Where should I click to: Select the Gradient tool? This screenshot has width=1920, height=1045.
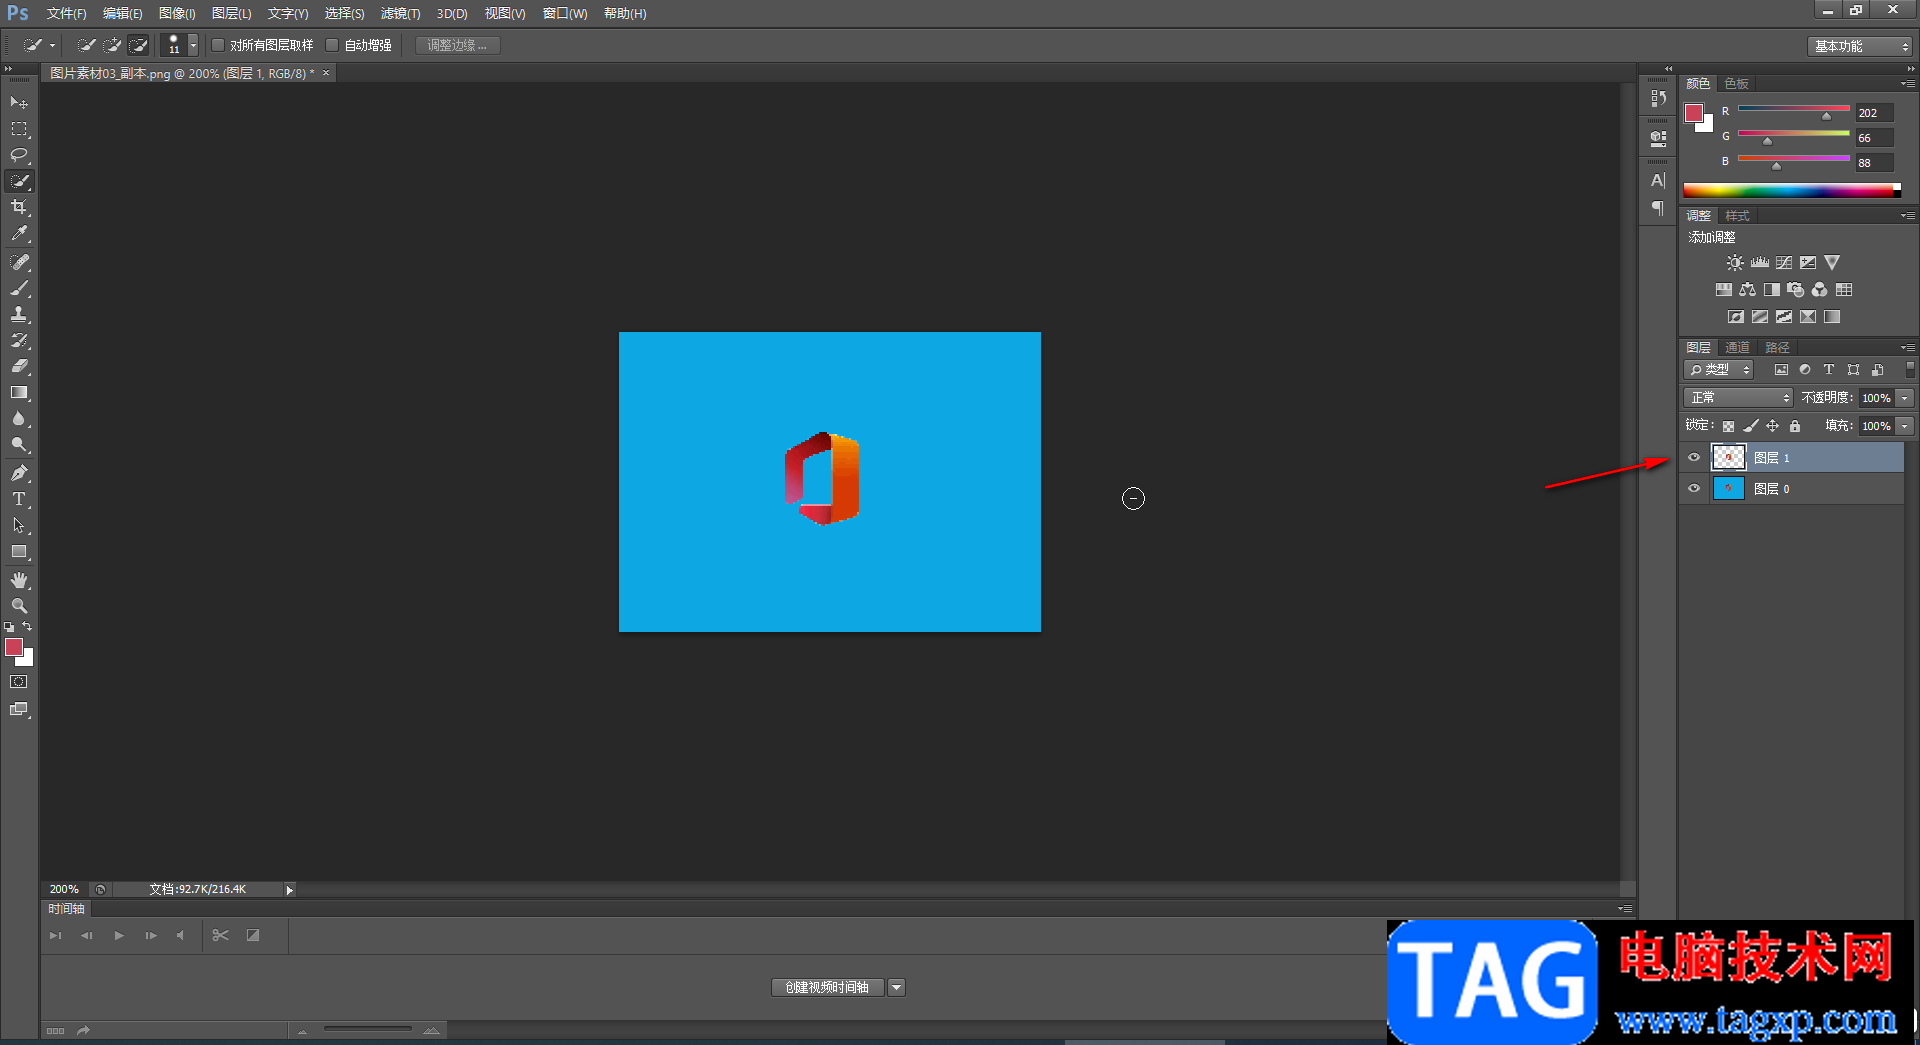click(19, 393)
